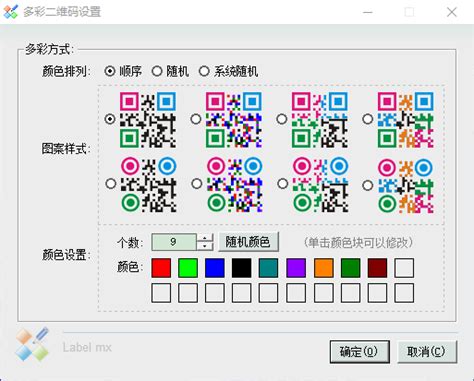Viewport: 474px width, 381px height.
Task: Select radio for third round-corner QR pattern
Action: click(x=283, y=184)
